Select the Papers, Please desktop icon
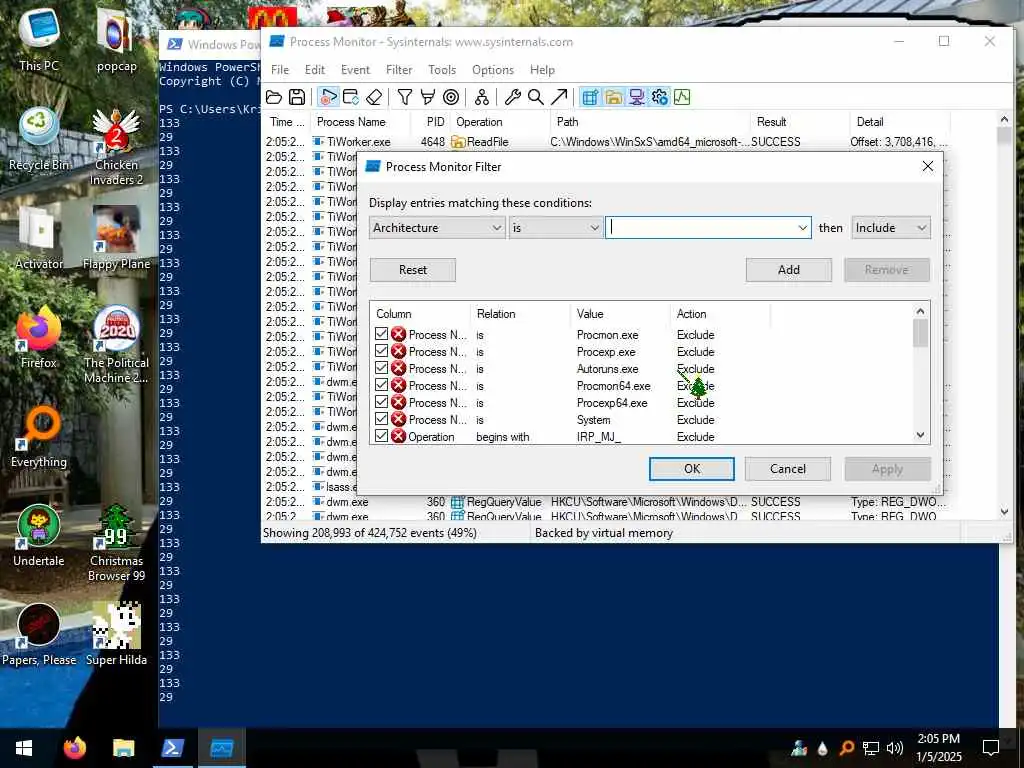The image size is (1024, 768). pos(39,635)
